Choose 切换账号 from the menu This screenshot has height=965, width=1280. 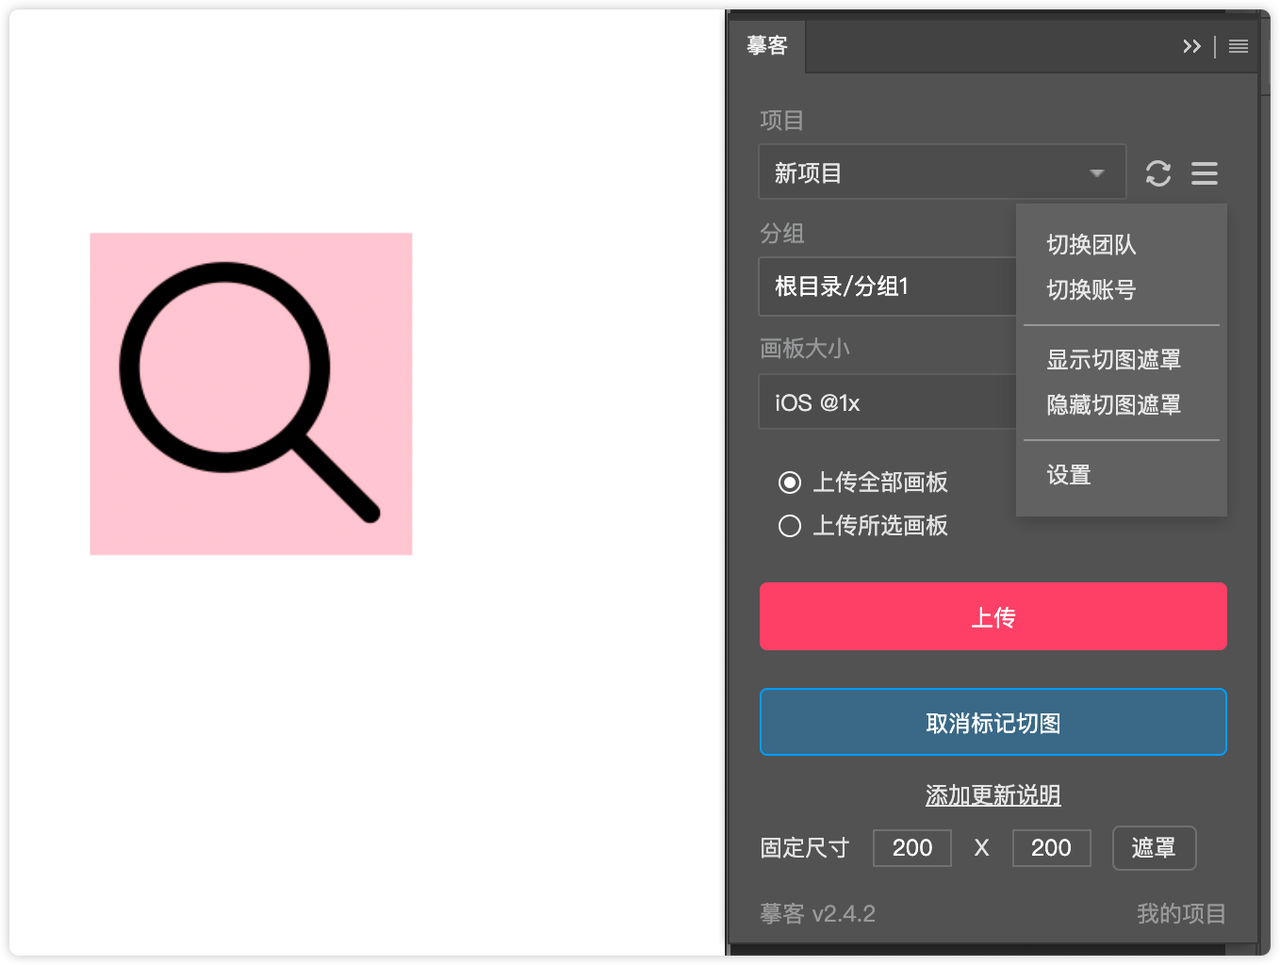pyautogui.click(x=1091, y=290)
